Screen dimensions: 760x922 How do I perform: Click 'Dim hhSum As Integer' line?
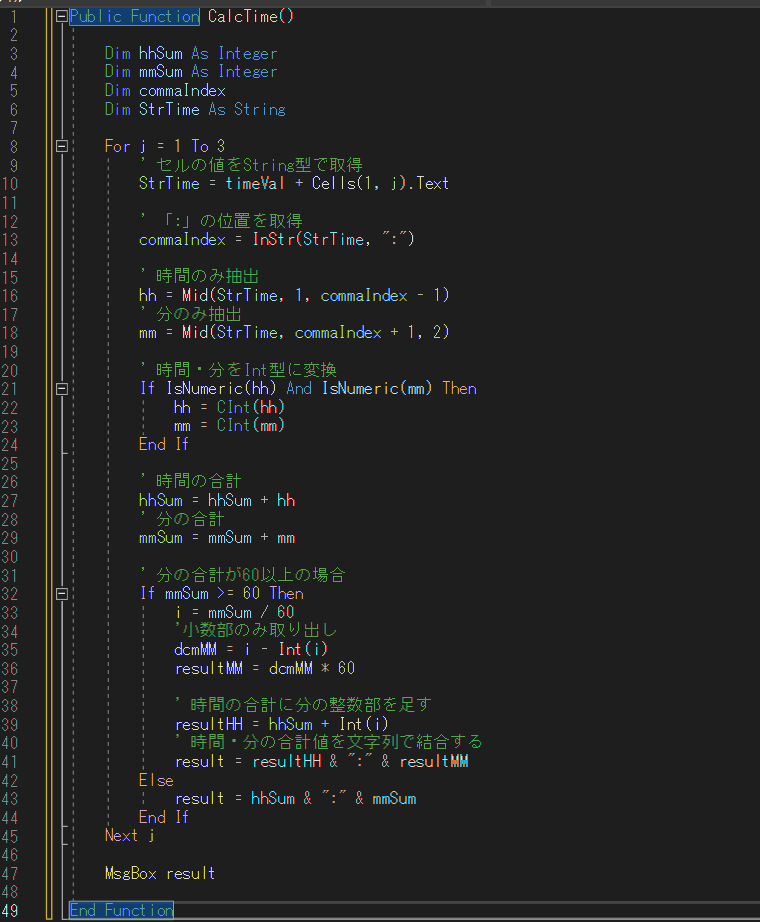click(191, 54)
